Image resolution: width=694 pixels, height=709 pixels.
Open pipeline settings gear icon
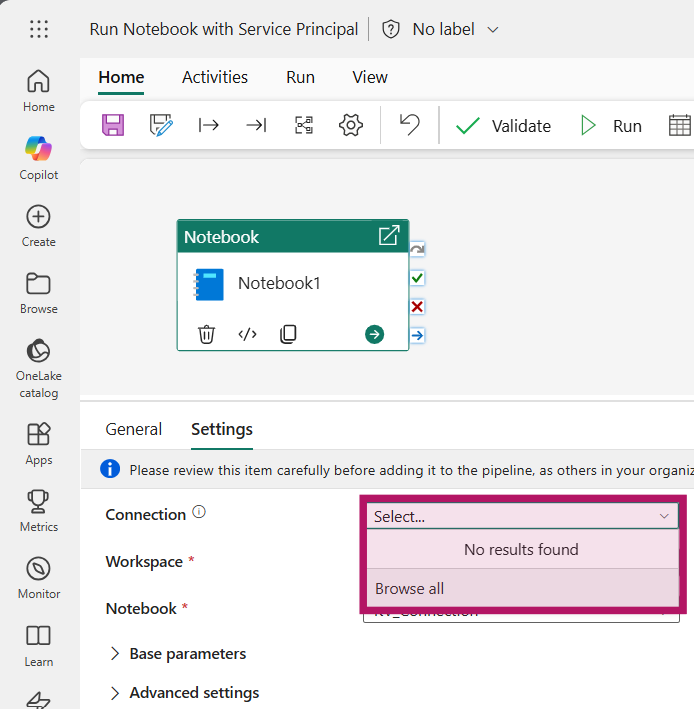[x=350, y=125]
